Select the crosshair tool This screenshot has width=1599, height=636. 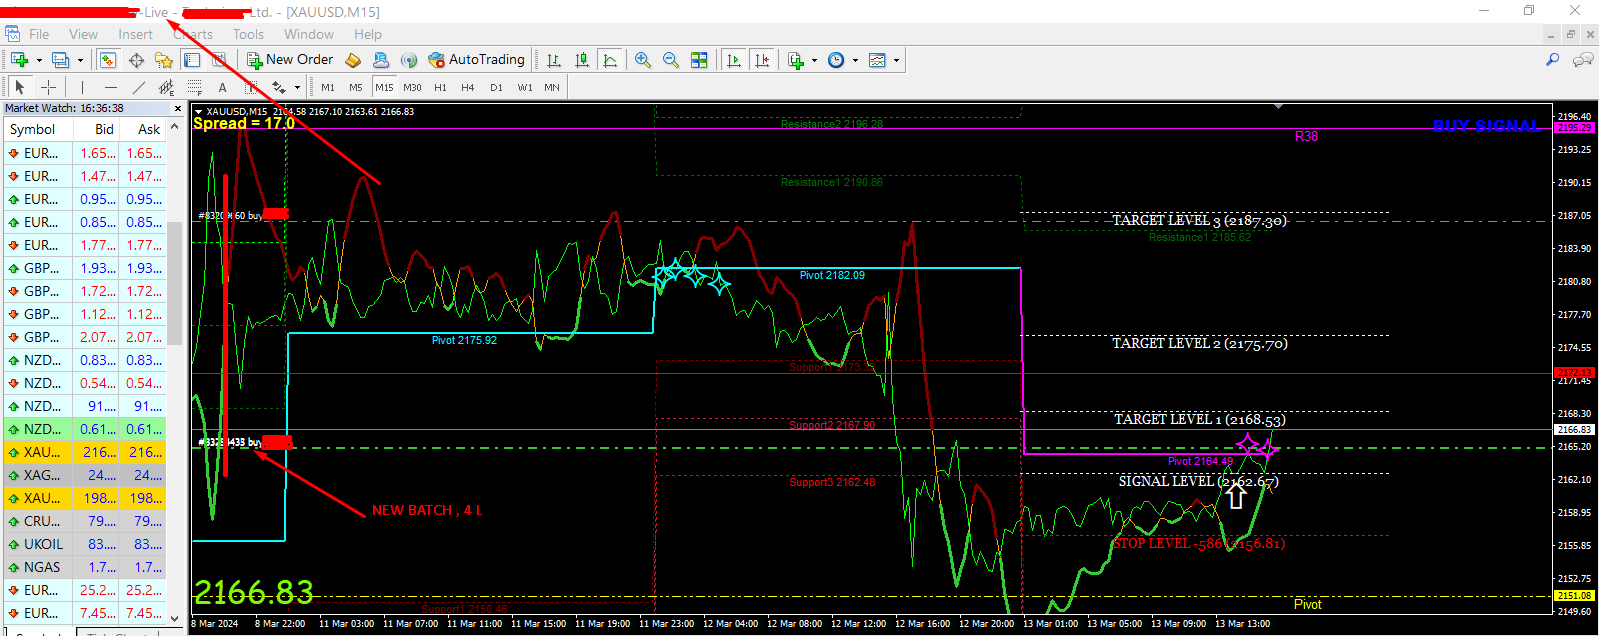point(48,87)
